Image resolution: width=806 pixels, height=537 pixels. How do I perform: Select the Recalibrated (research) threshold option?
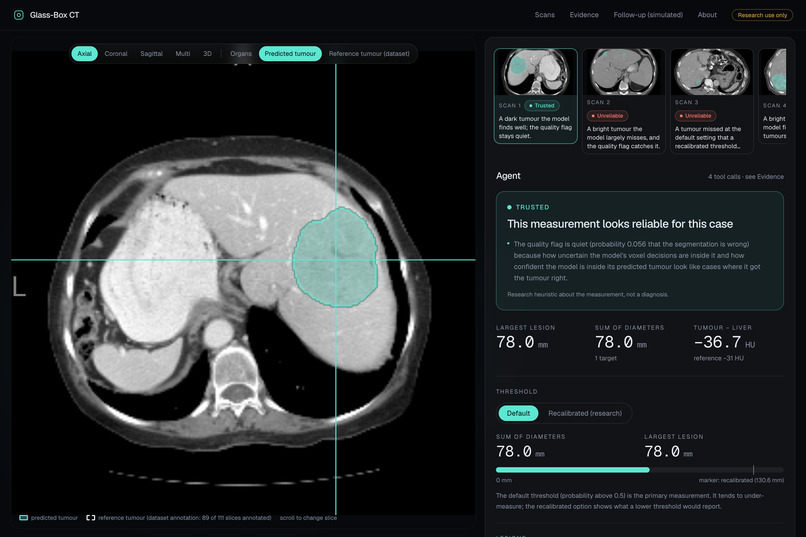coord(585,413)
